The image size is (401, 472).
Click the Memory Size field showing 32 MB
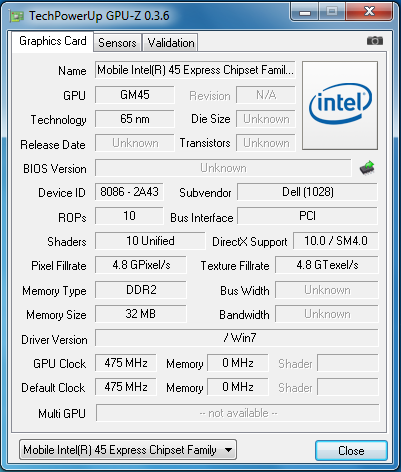click(x=141, y=314)
